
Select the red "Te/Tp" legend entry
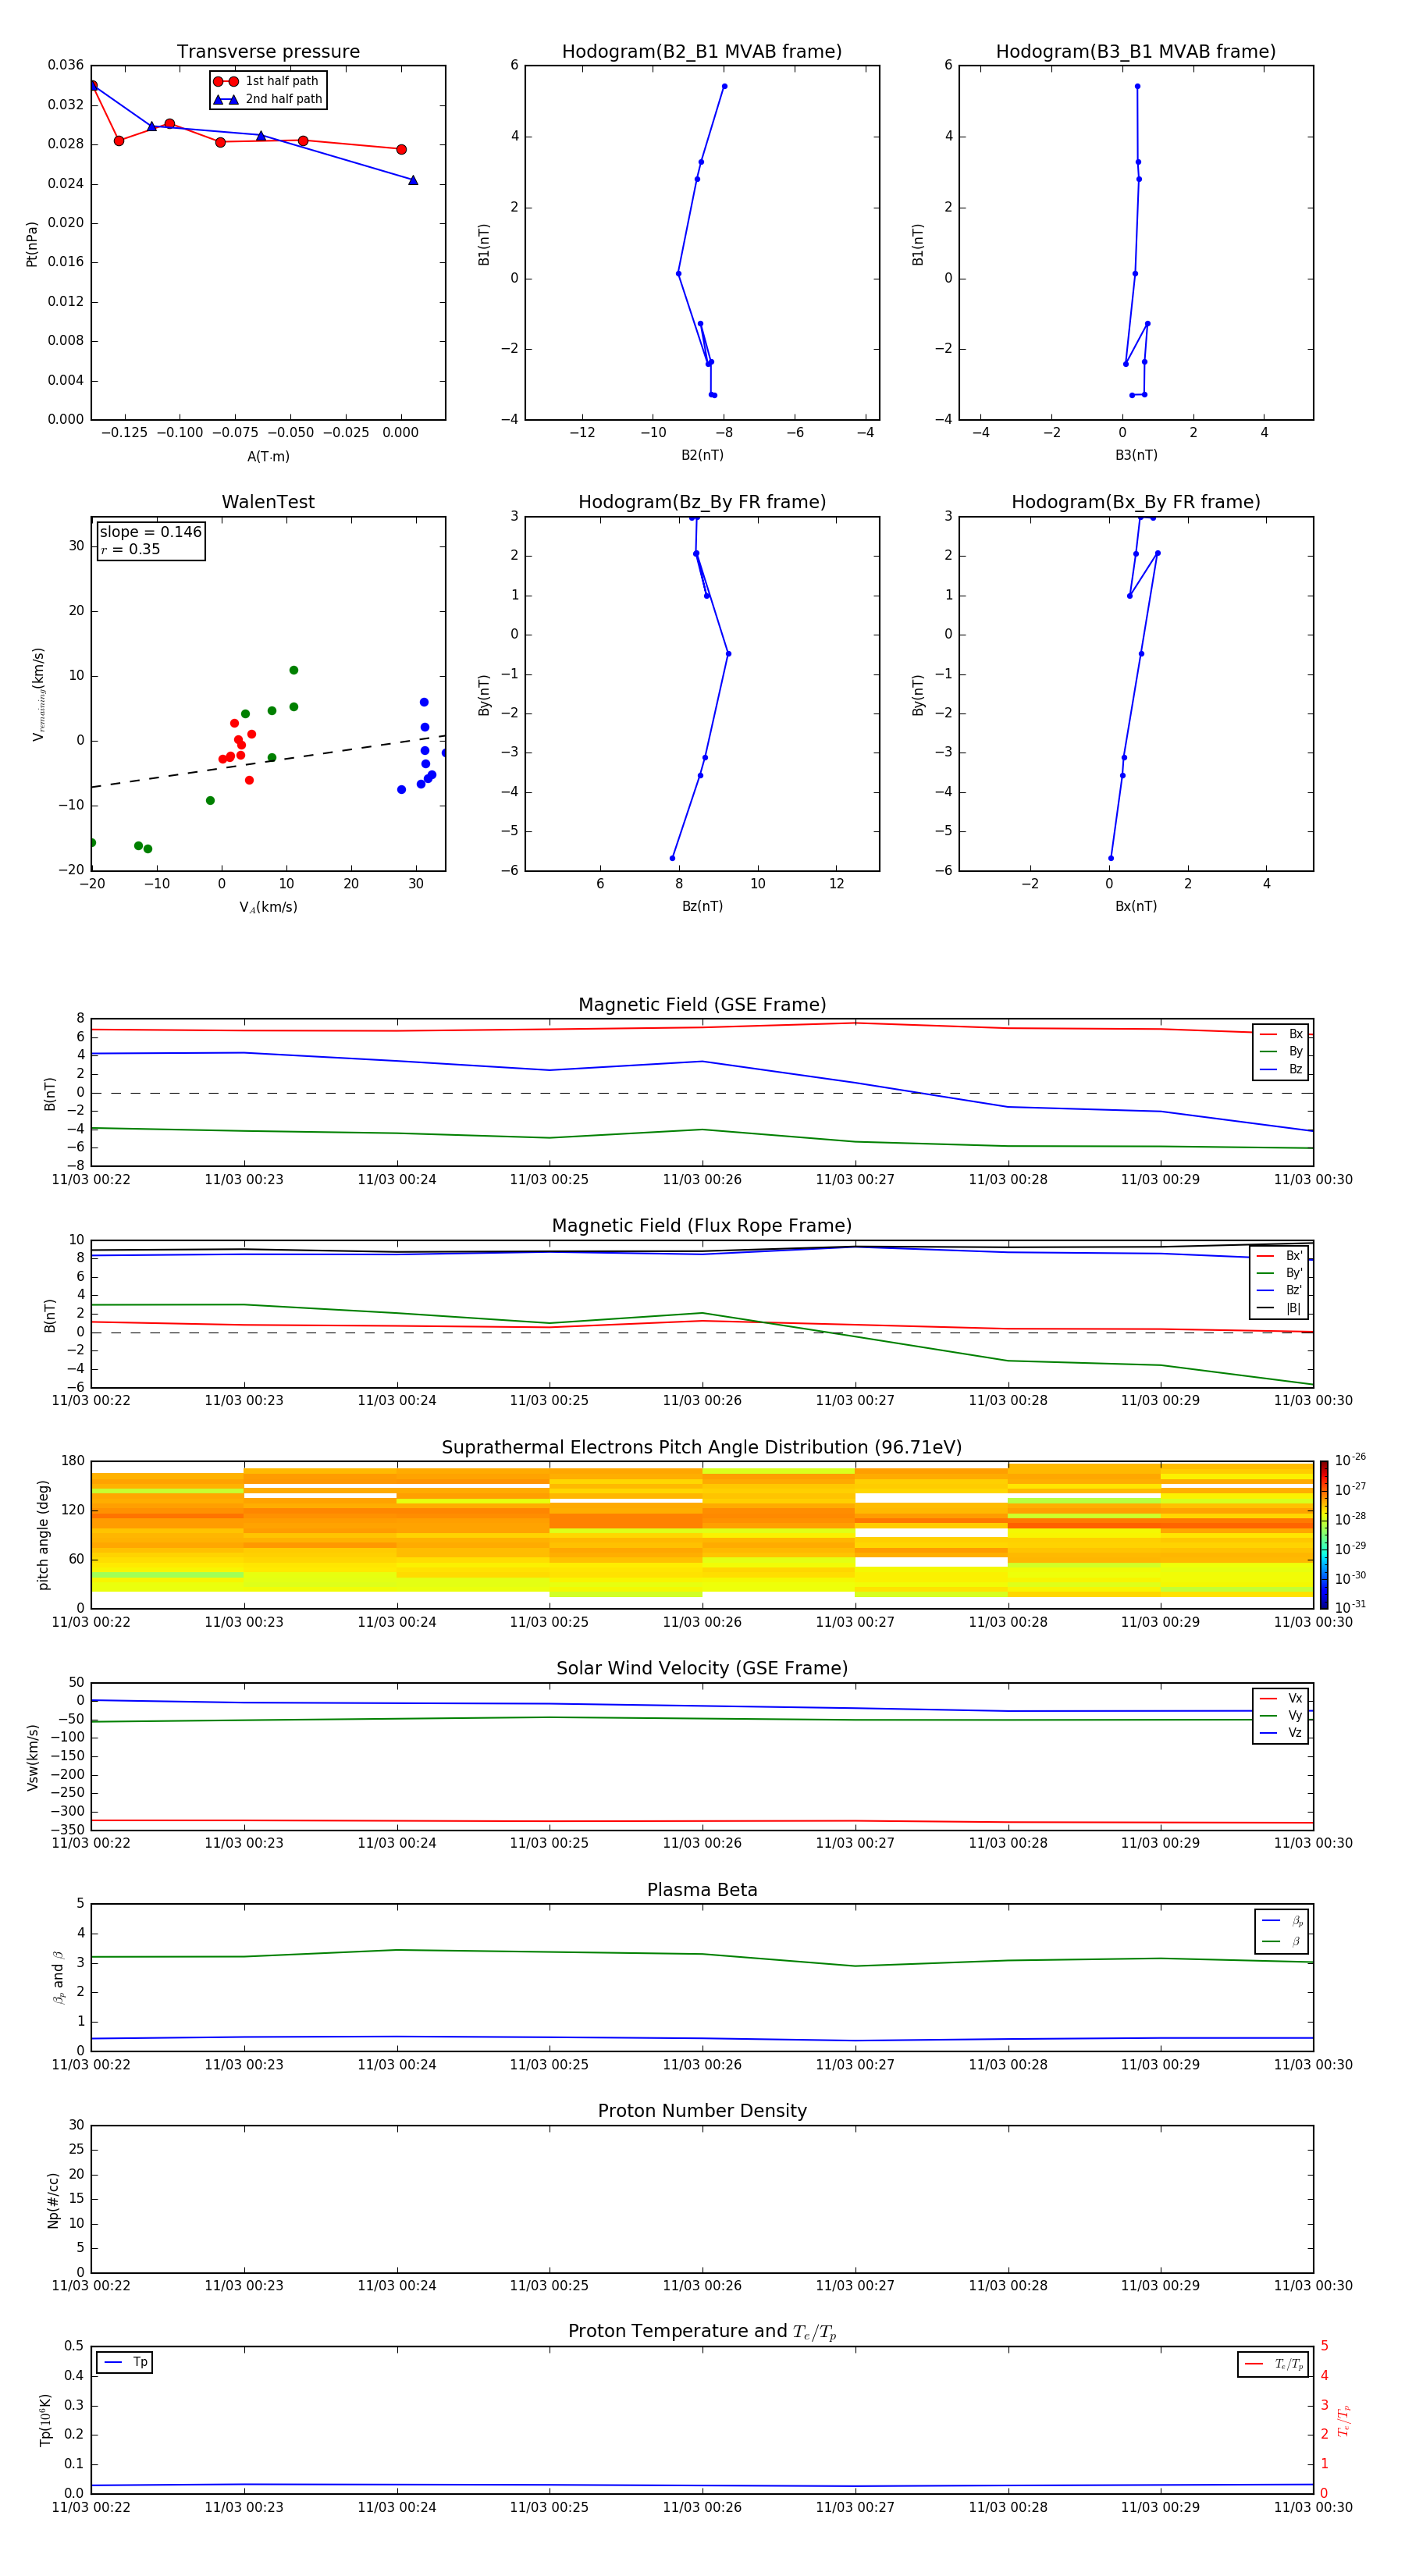click(x=1273, y=2365)
